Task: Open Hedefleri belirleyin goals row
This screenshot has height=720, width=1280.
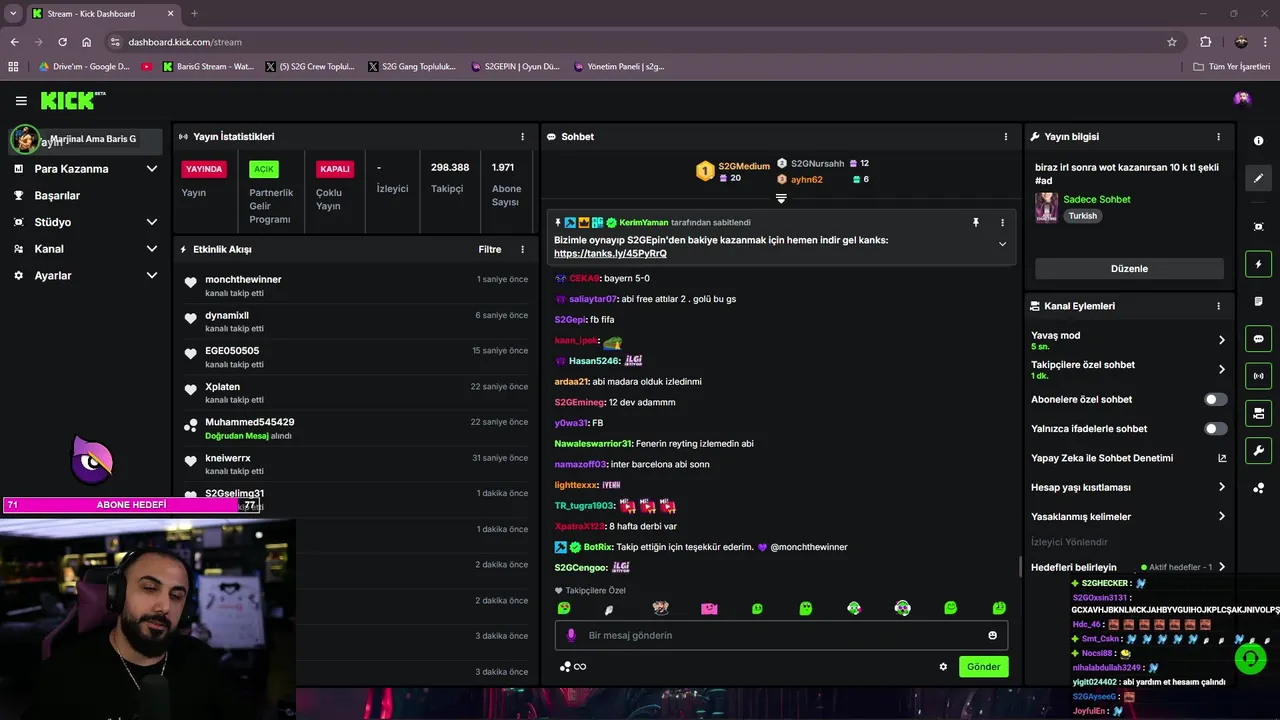Action: tap(1129, 567)
